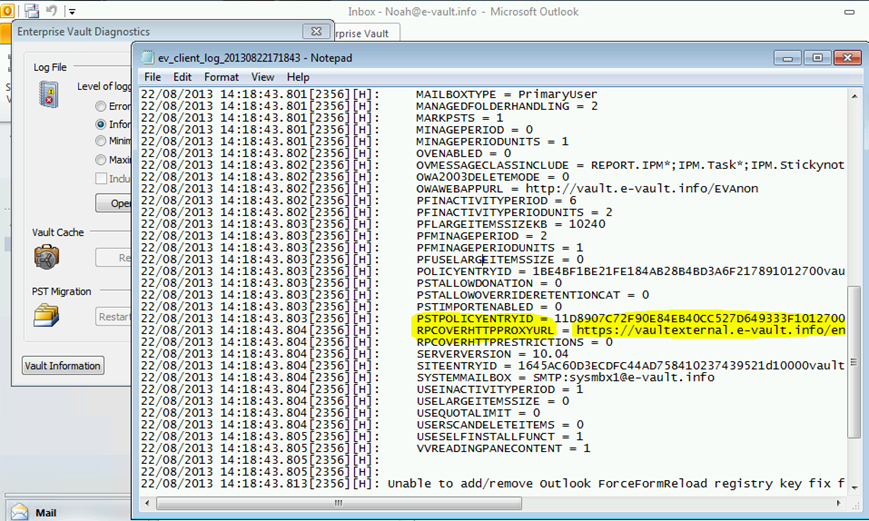
Task: Click the Open log button in Diagnostics
Action: point(114,203)
